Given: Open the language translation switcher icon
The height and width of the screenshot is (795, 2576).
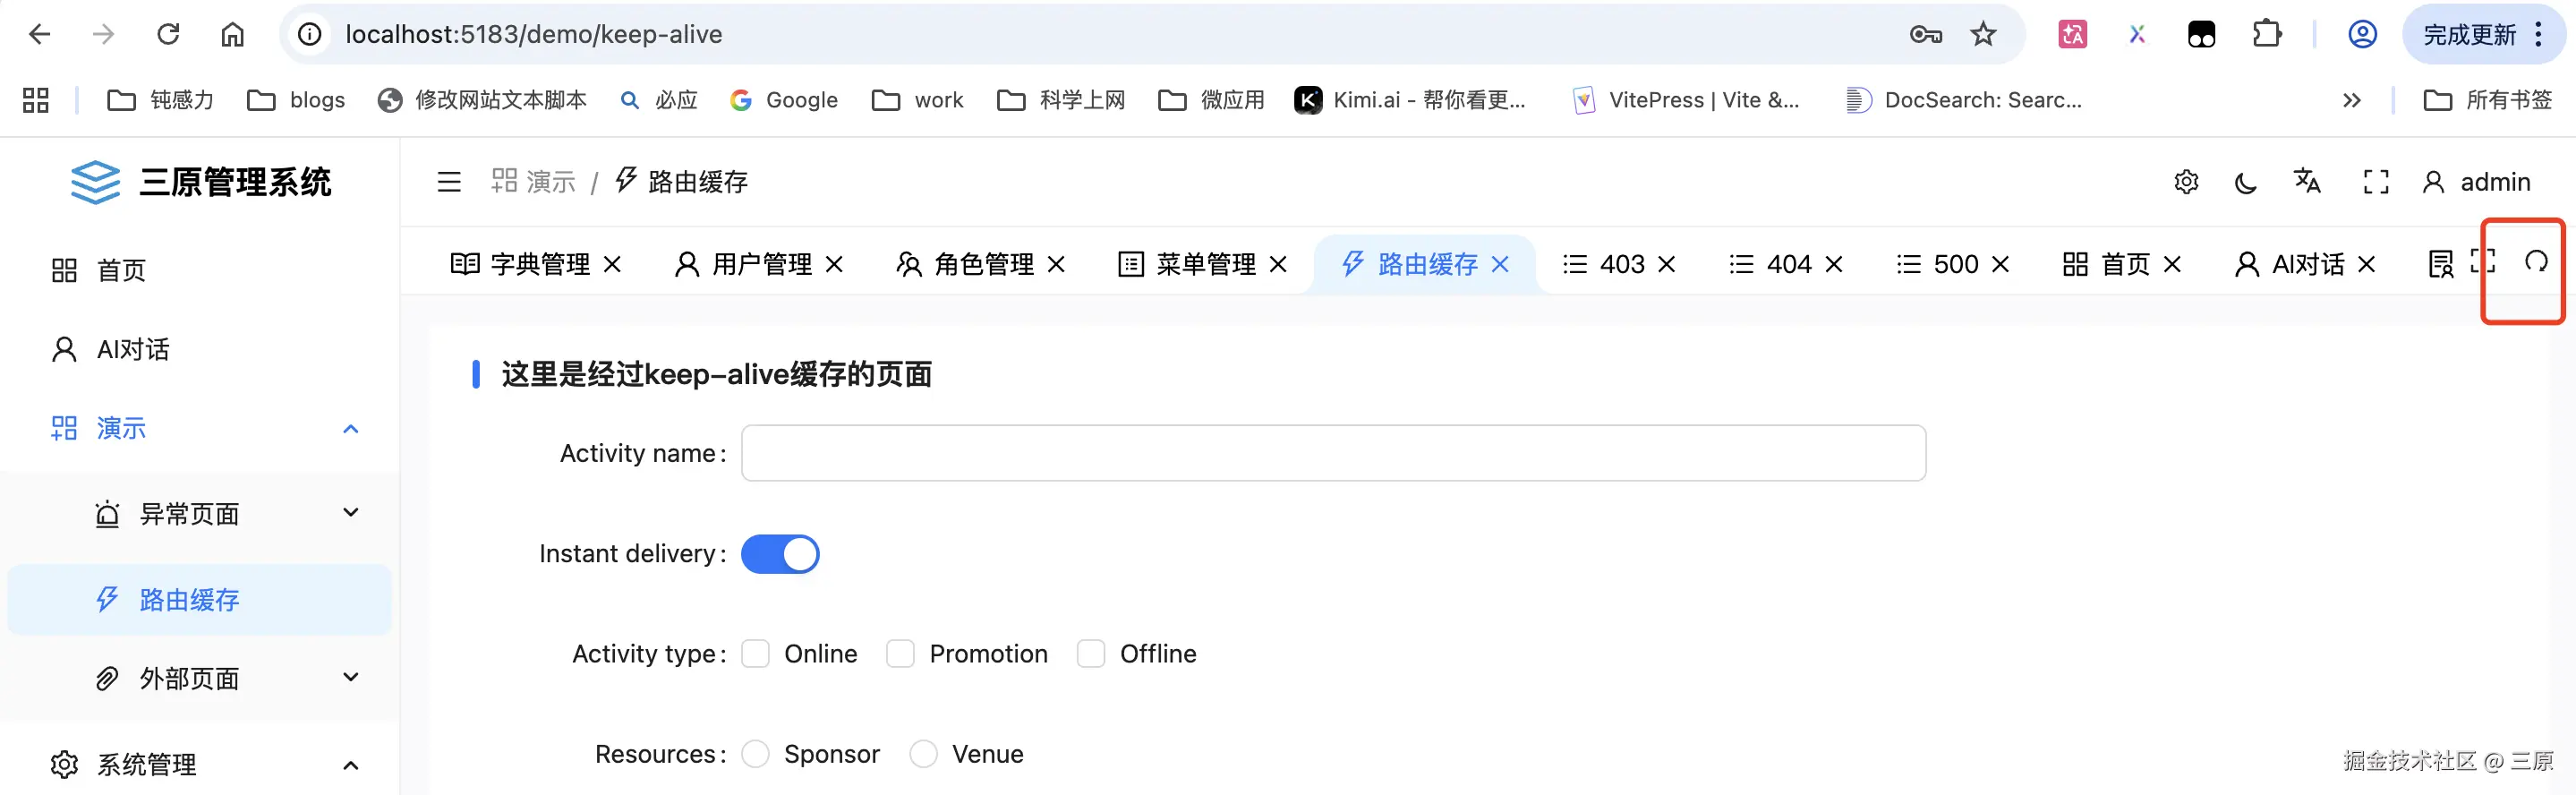Looking at the screenshot, I should click(2307, 181).
